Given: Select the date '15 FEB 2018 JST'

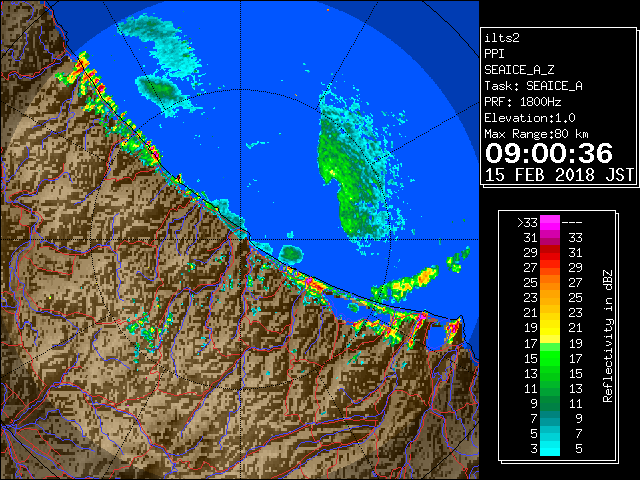Looking at the screenshot, I should tap(559, 175).
